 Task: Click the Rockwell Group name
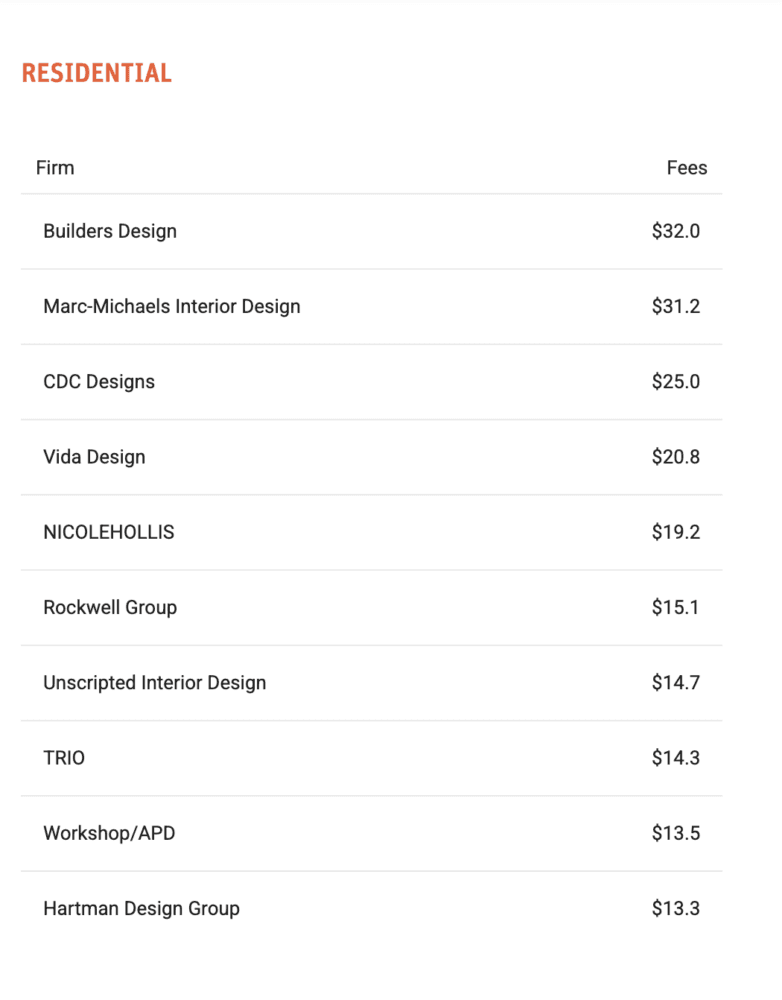110,607
